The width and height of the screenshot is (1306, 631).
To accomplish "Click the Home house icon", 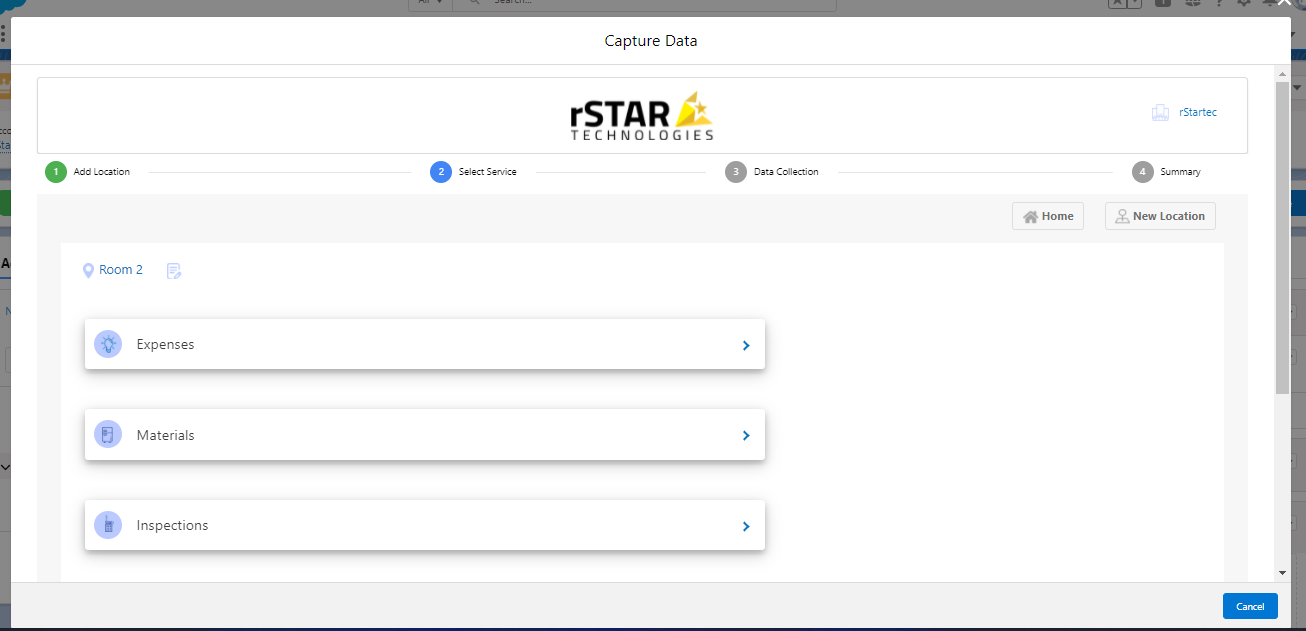I will point(1030,216).
